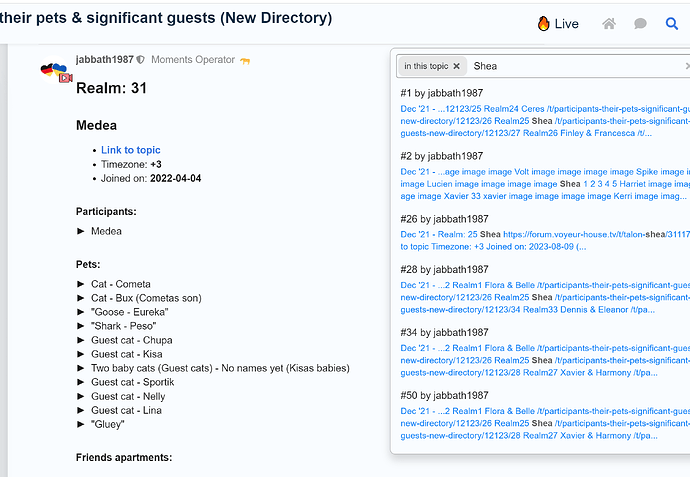The width and height of the screenshot is (690, 477).
Task: Click the moderator shield icon beside jabbath1987
Action: click(x=141, y=60)
